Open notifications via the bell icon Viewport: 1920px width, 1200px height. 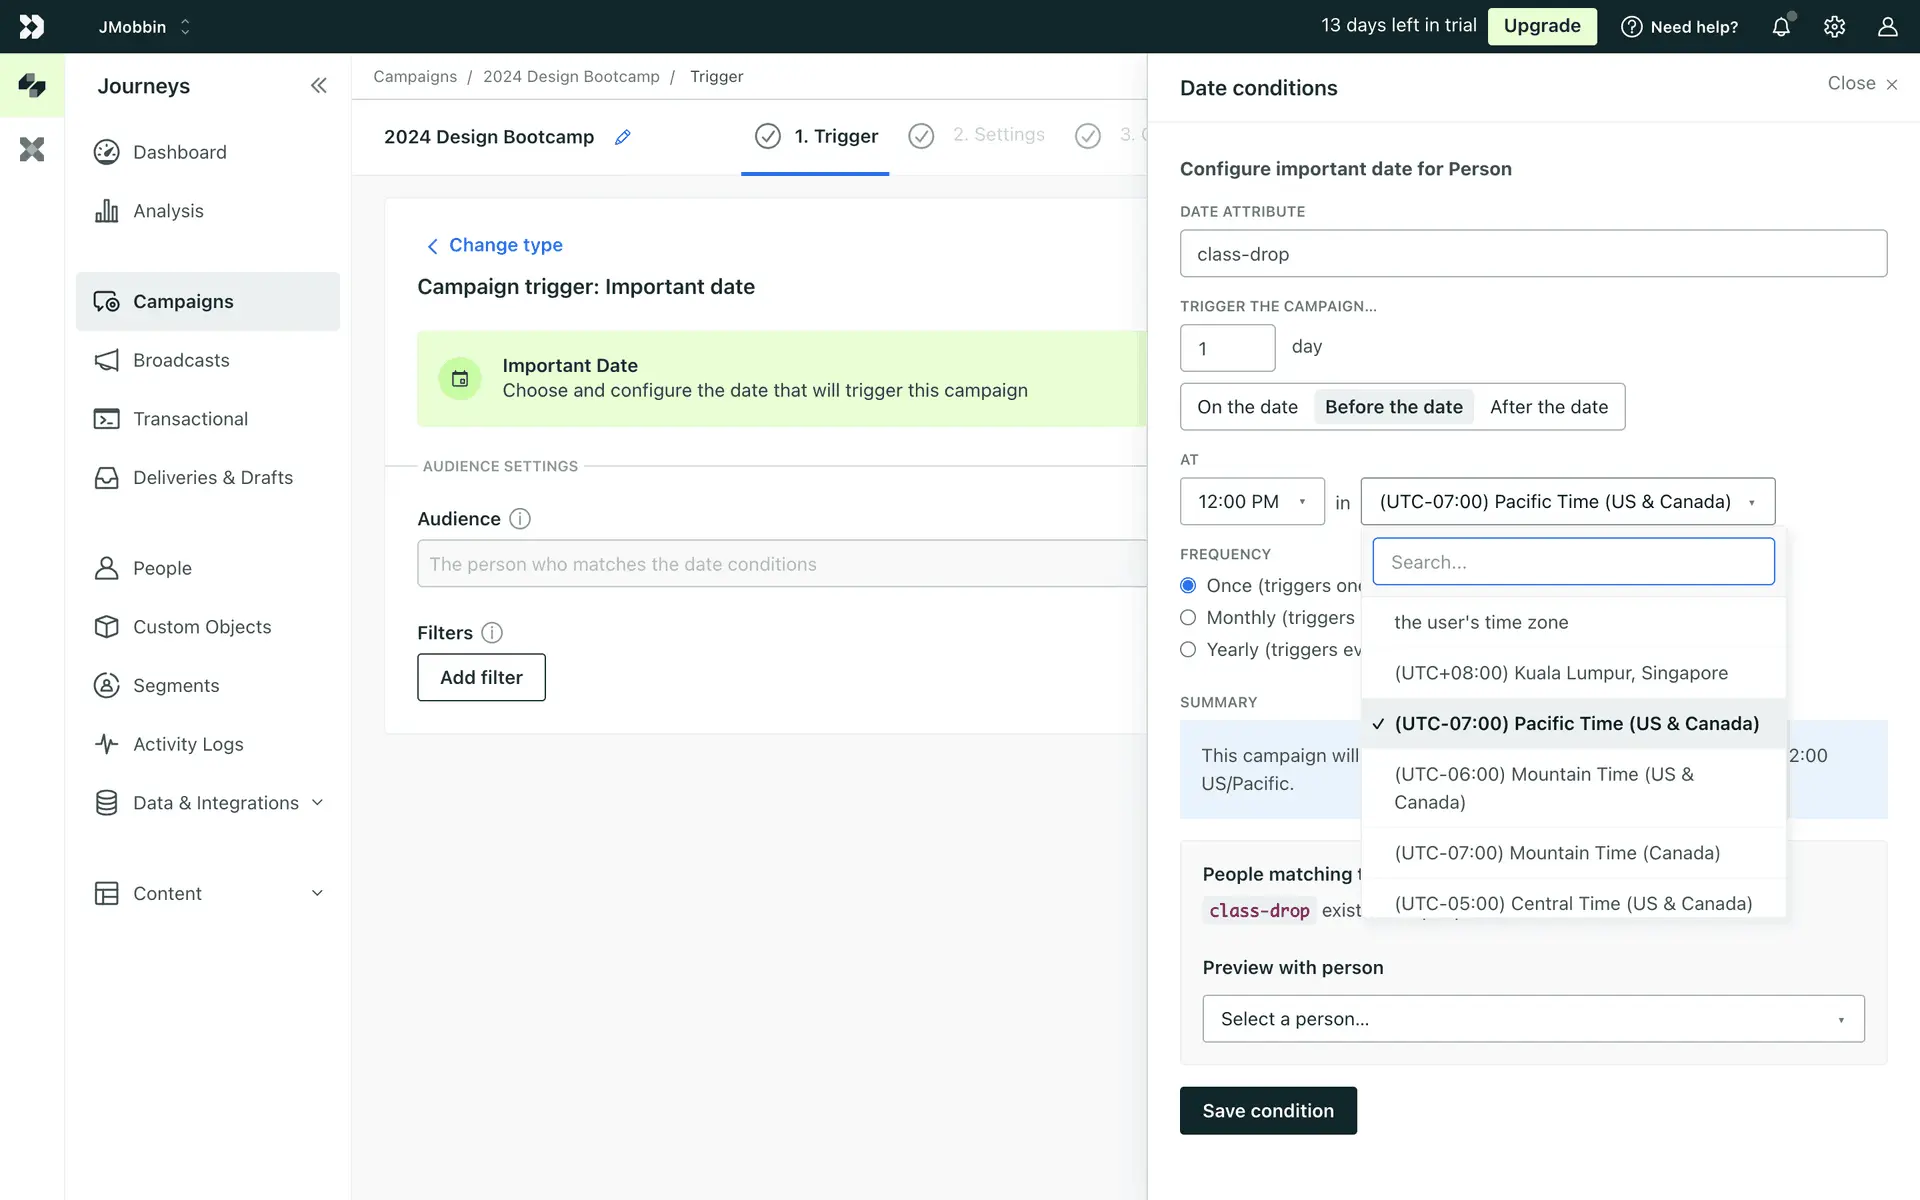[1781, 27]
